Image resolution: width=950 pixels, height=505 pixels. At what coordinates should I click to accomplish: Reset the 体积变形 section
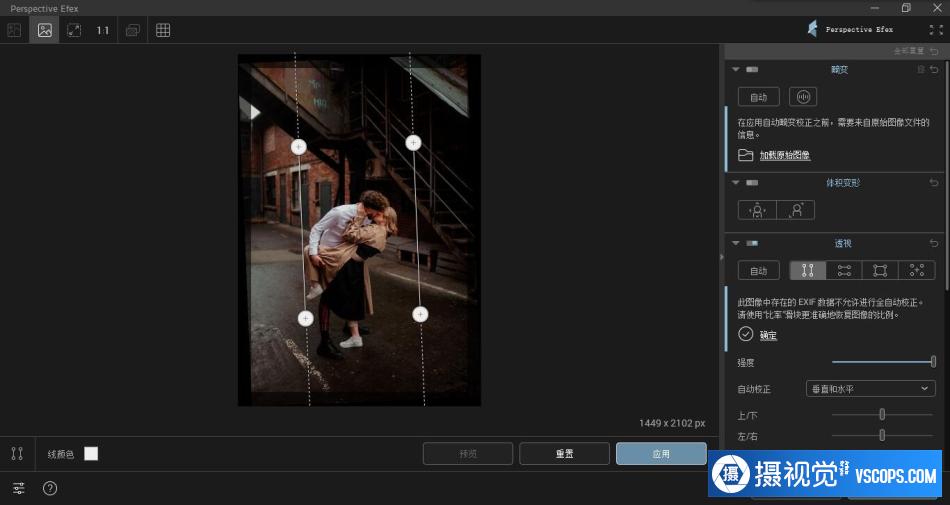pos(934,182)
